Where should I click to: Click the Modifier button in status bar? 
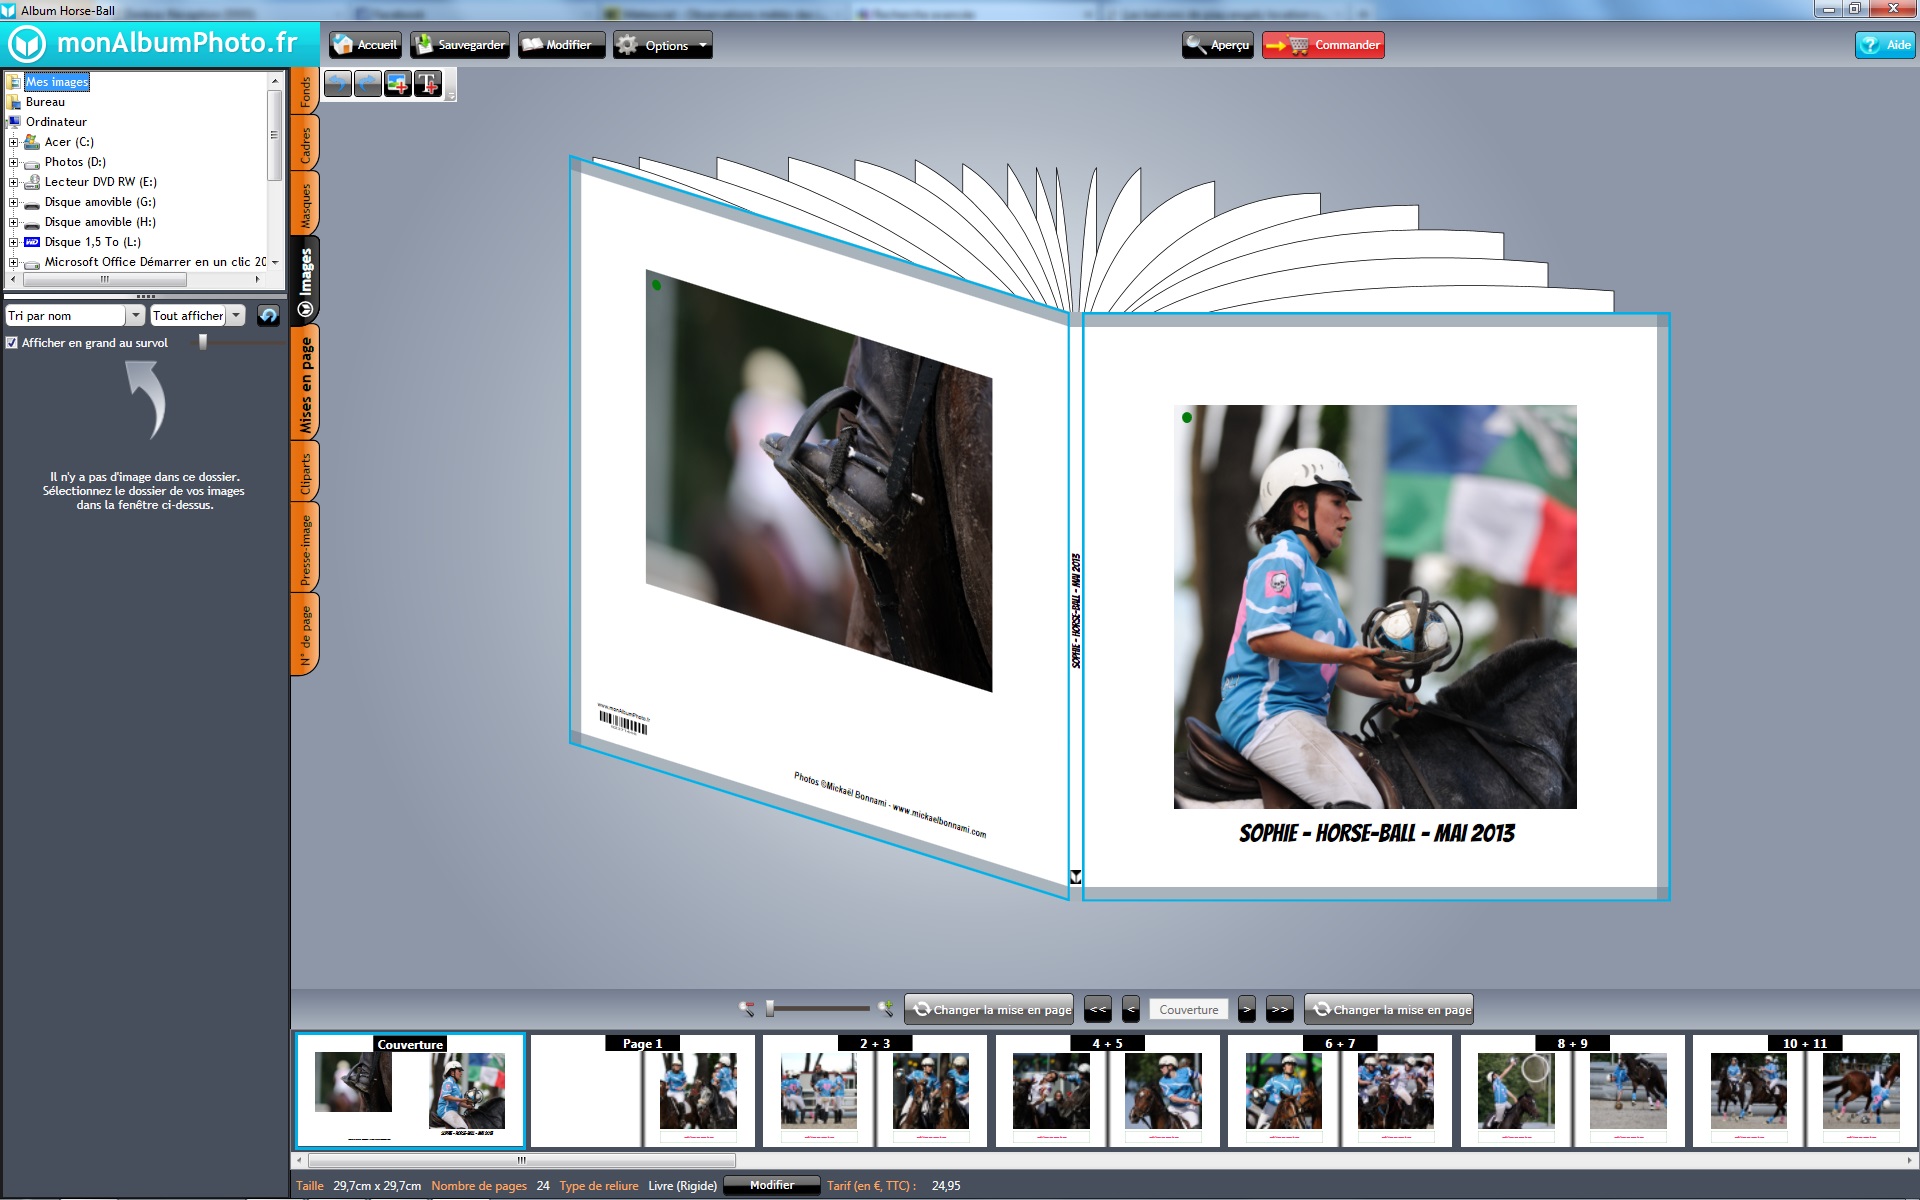[x=772, y=1185]
